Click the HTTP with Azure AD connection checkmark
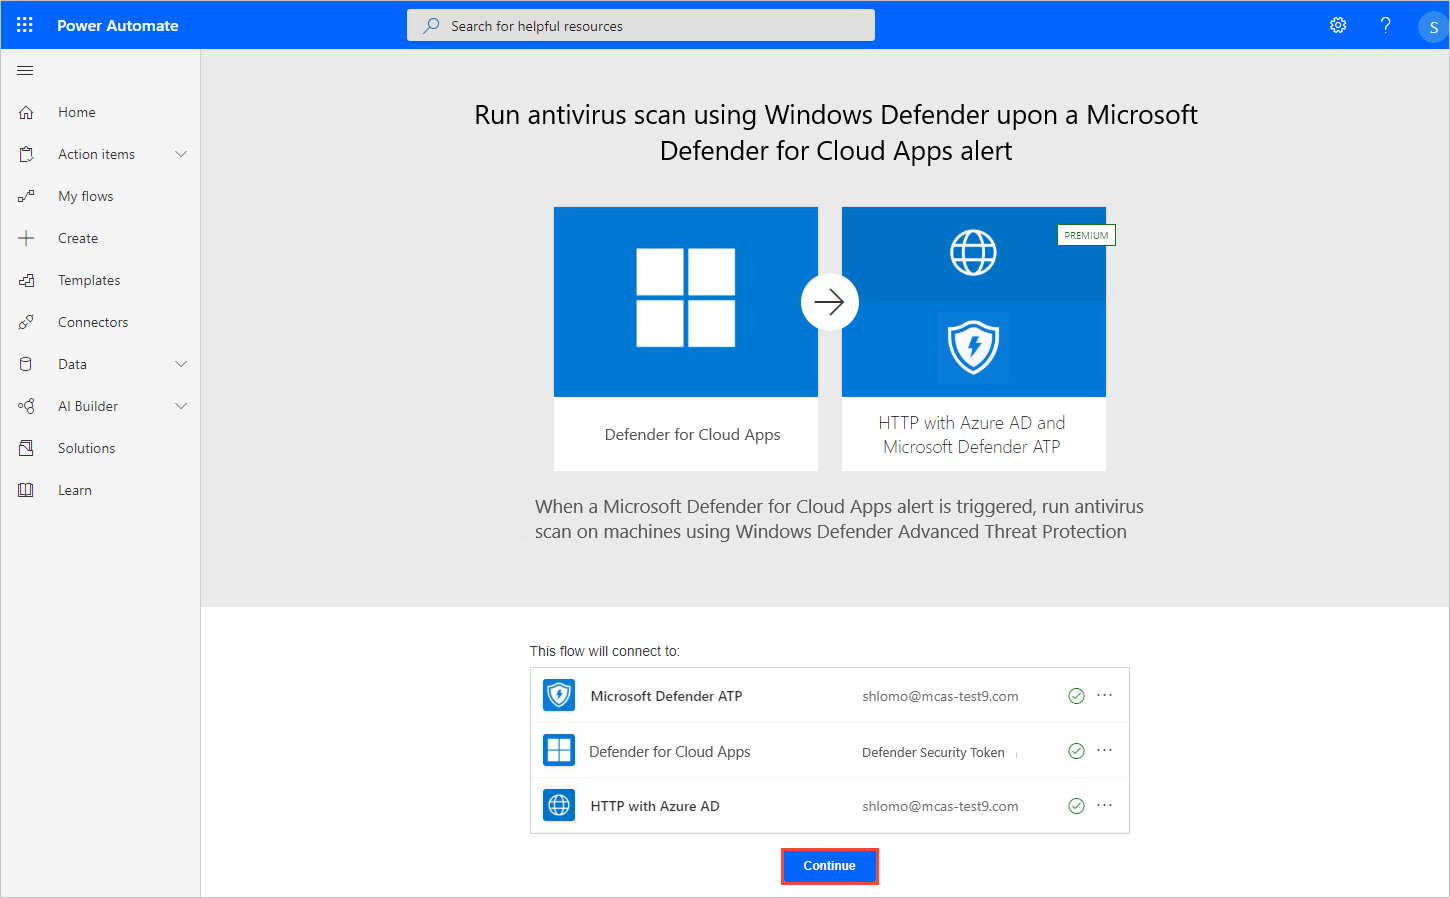The height and width of the screenshot is (898, 1450). click(x=1077, y=805)
